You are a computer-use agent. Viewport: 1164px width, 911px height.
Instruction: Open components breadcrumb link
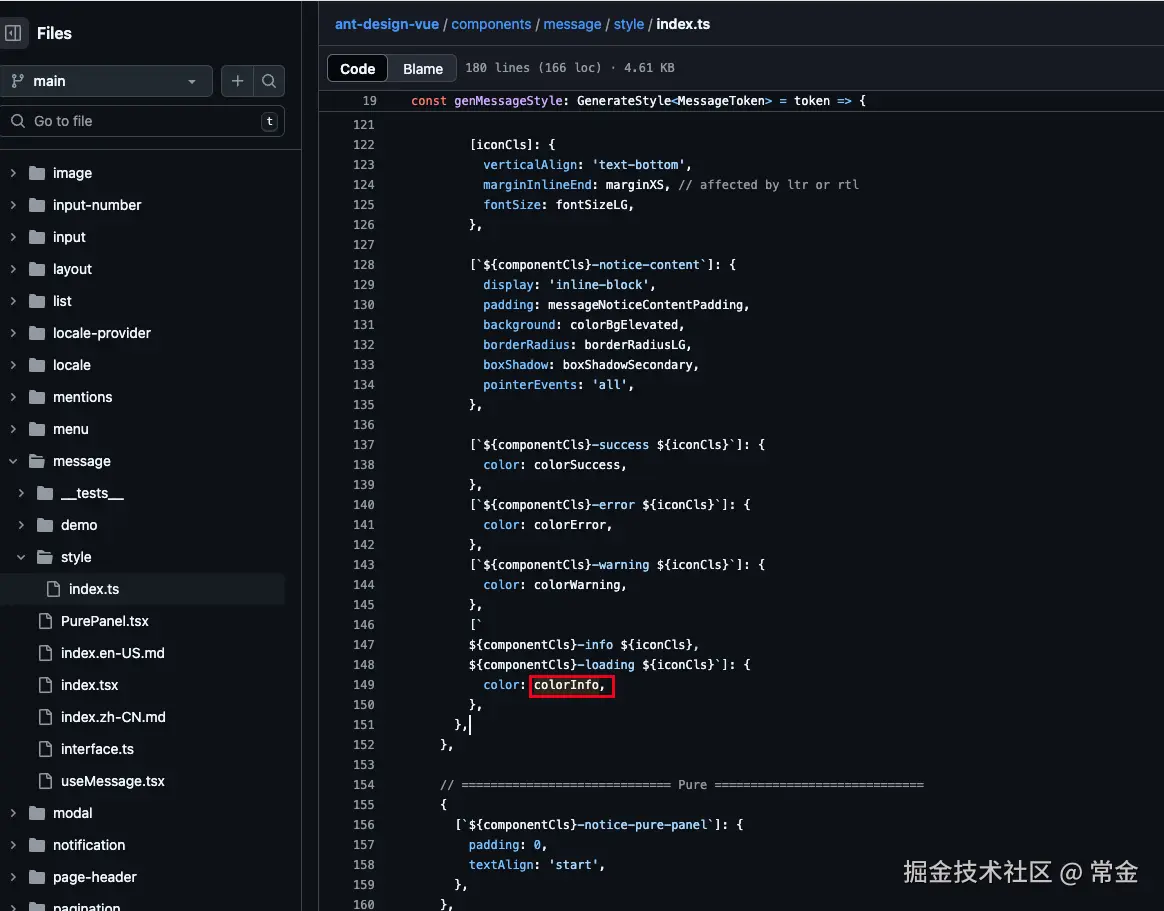[x=491, y=24]
